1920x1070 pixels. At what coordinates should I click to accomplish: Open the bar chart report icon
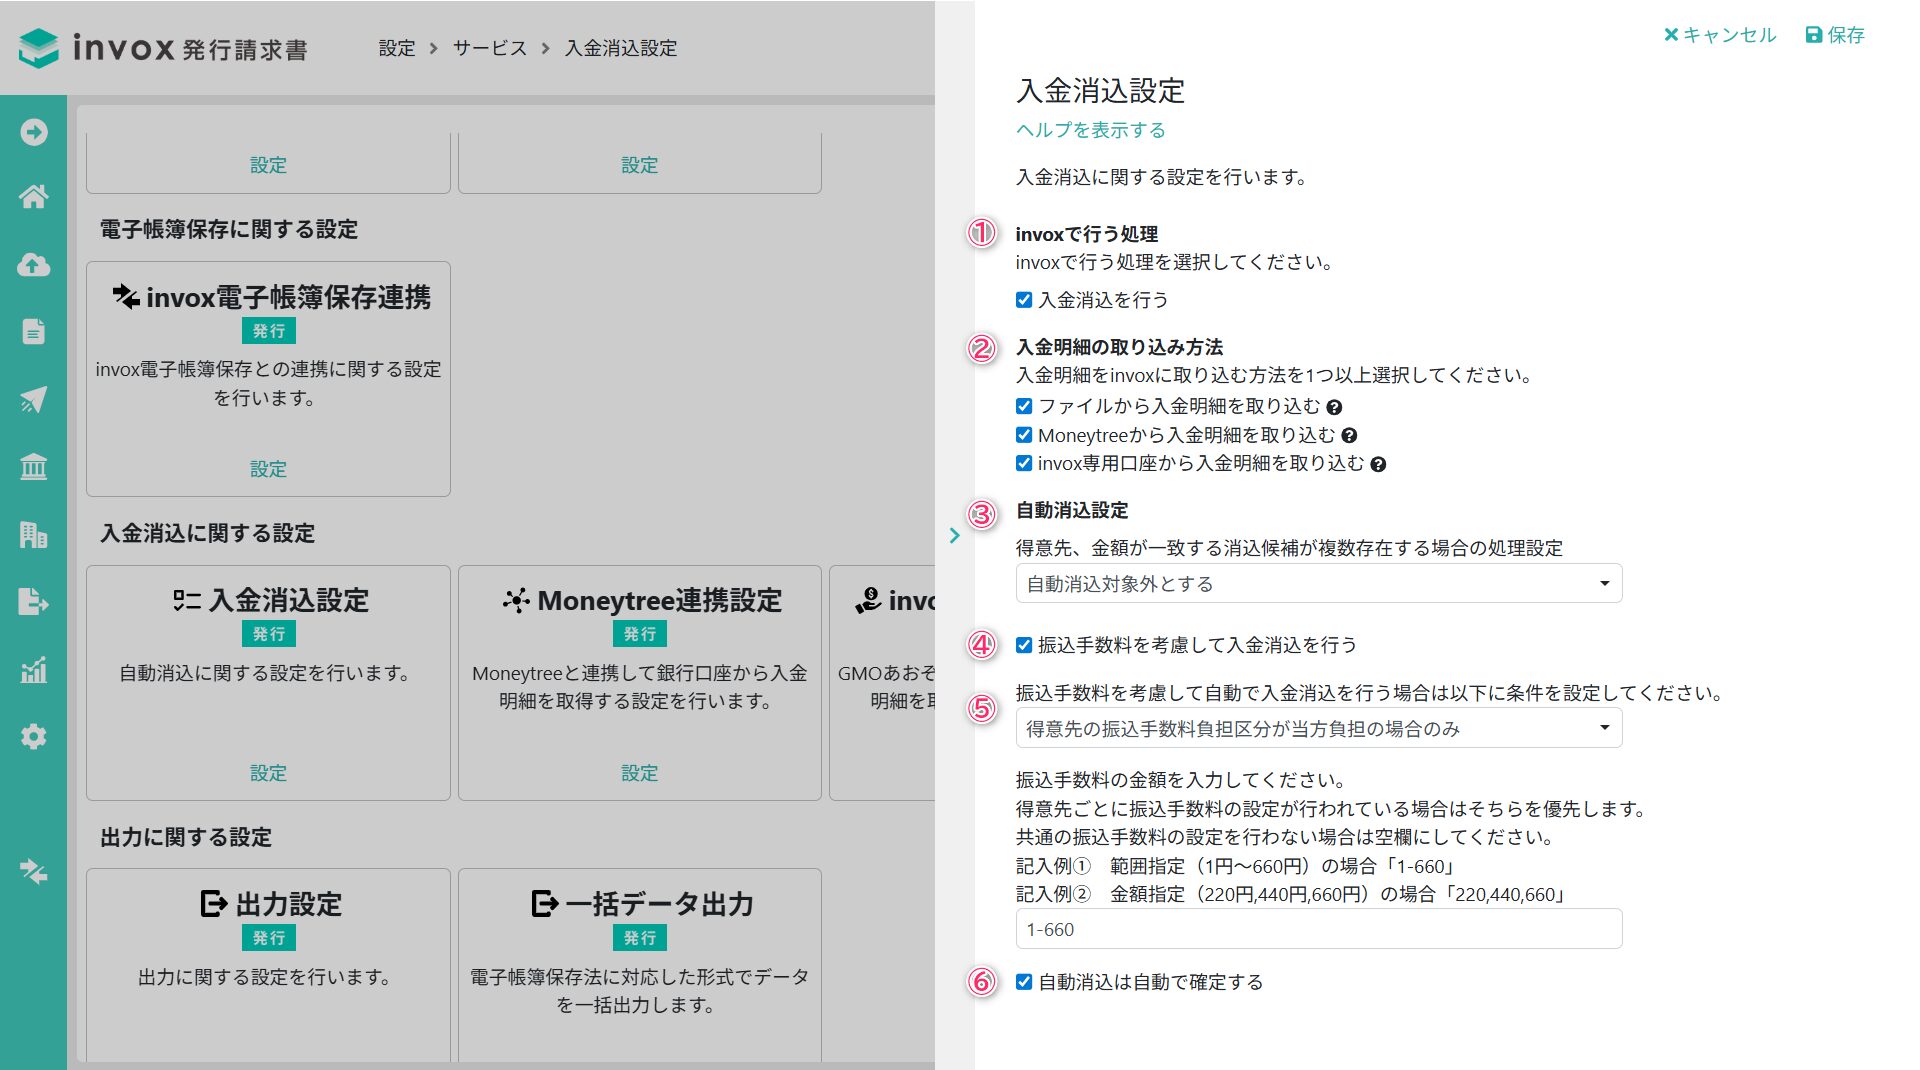[33, 670]
